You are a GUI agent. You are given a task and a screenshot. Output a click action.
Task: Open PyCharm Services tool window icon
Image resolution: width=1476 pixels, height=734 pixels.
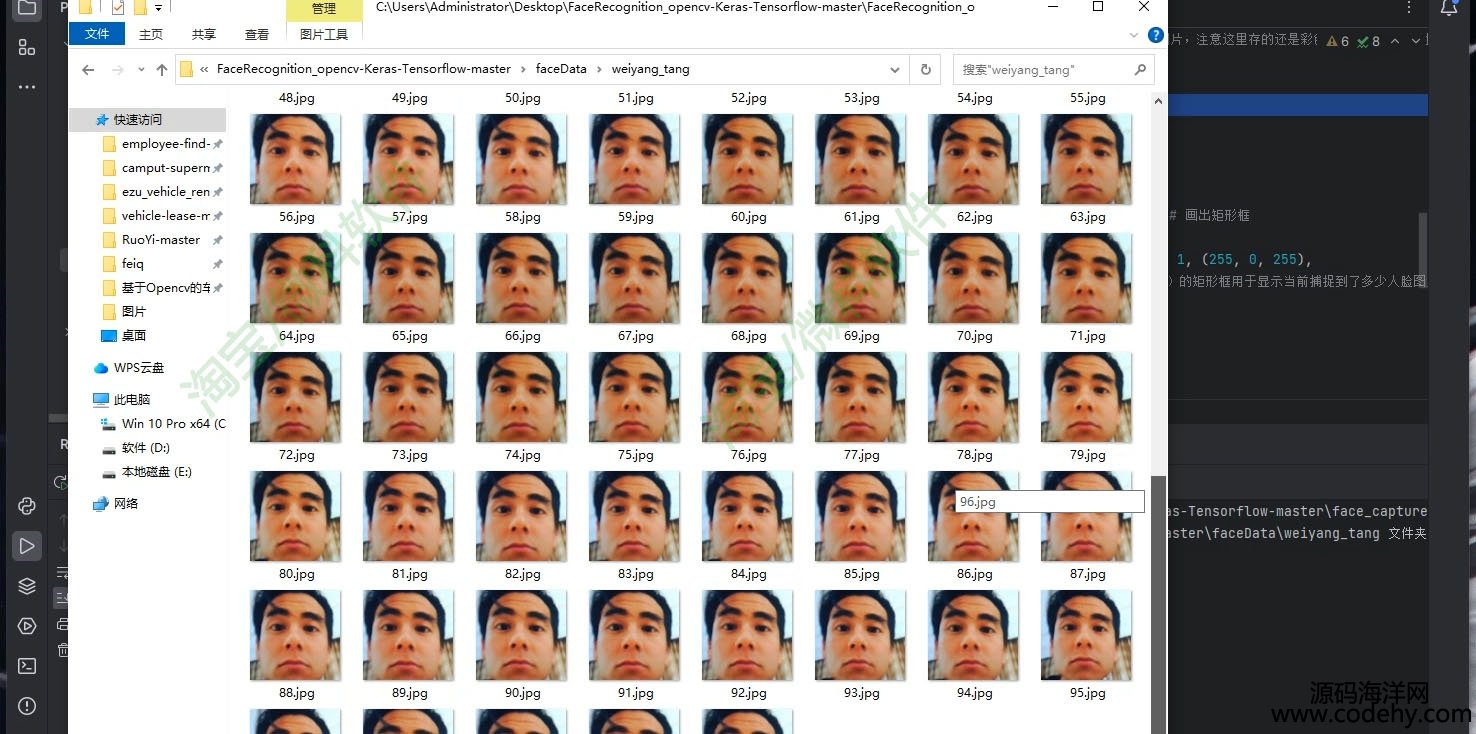pos(27,626)
